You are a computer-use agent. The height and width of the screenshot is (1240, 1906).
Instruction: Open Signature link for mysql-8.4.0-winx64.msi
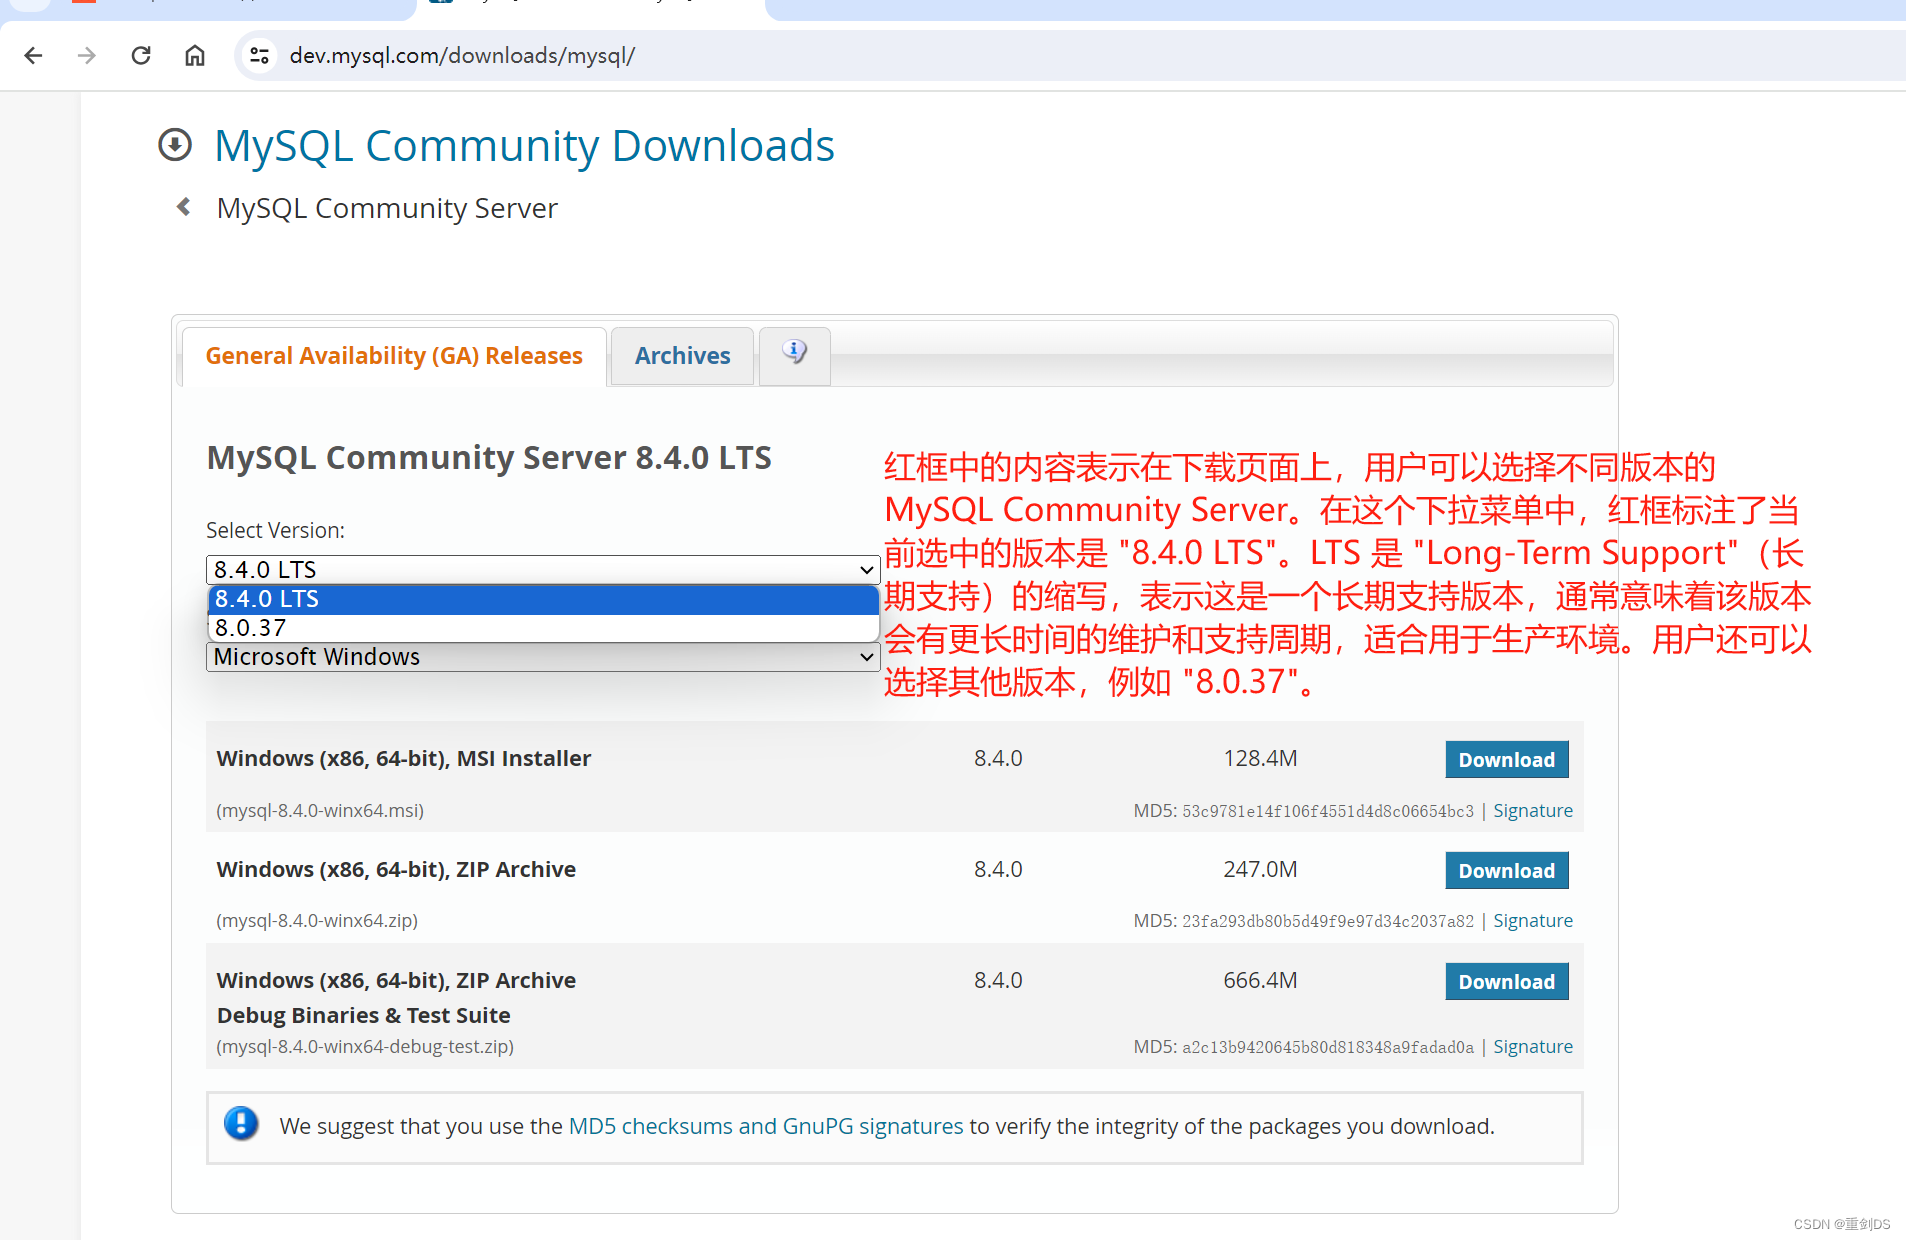[1532, 811]
